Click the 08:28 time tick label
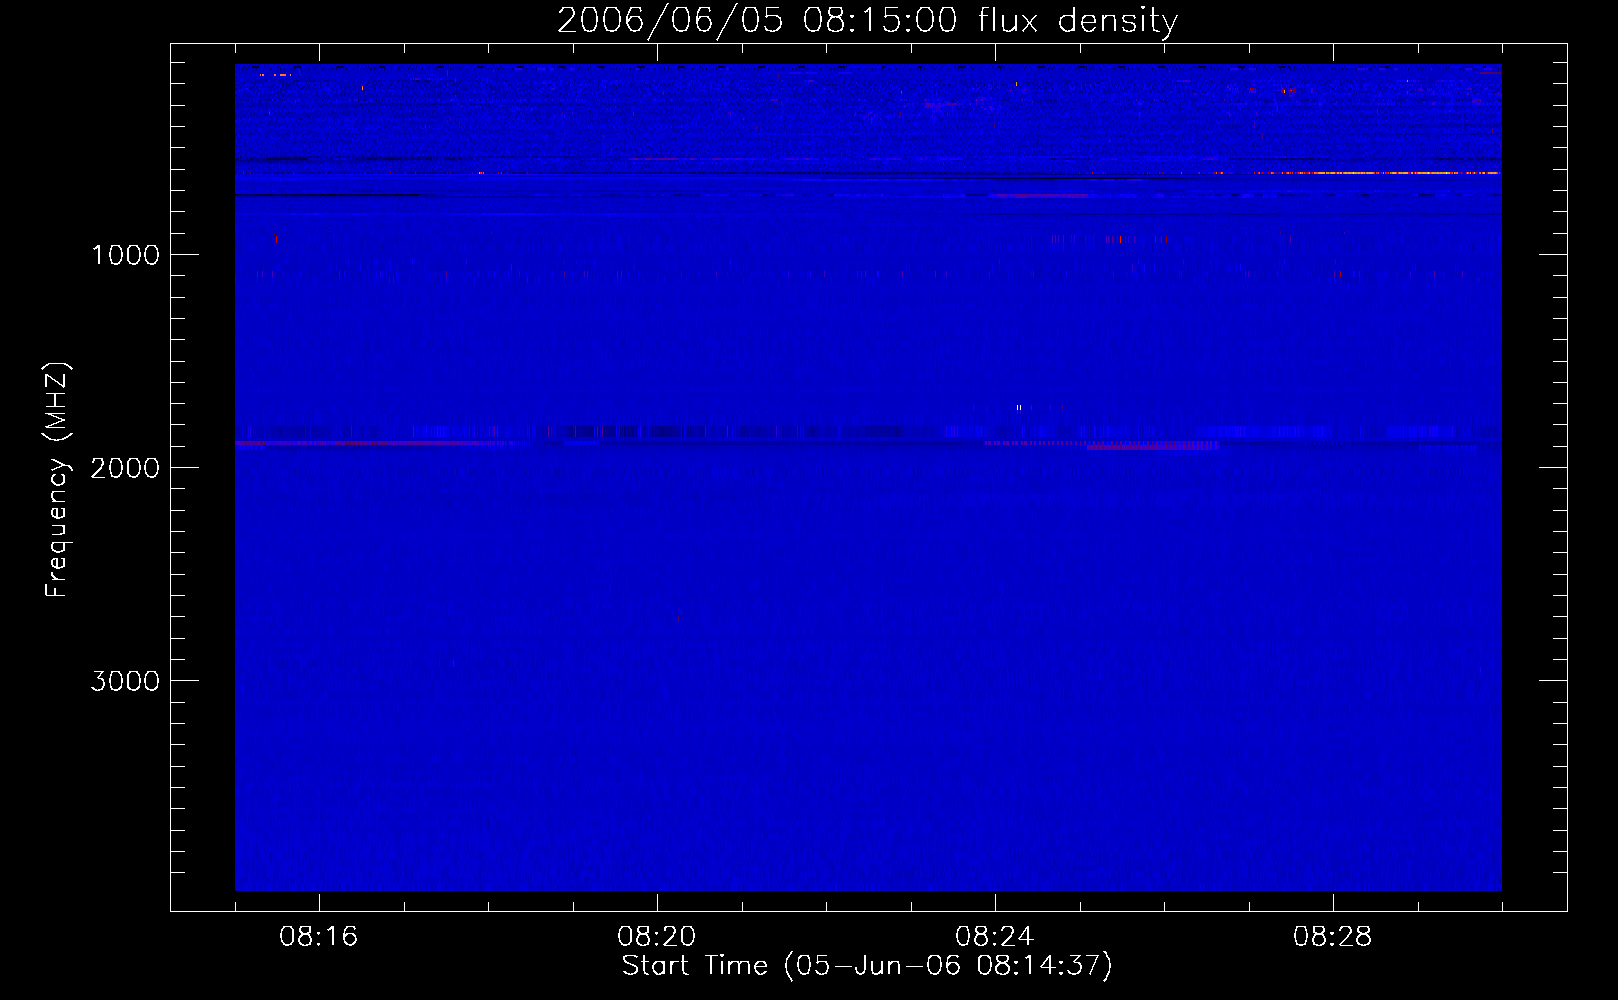The image size is (1618, 1000). (1332, 937)
